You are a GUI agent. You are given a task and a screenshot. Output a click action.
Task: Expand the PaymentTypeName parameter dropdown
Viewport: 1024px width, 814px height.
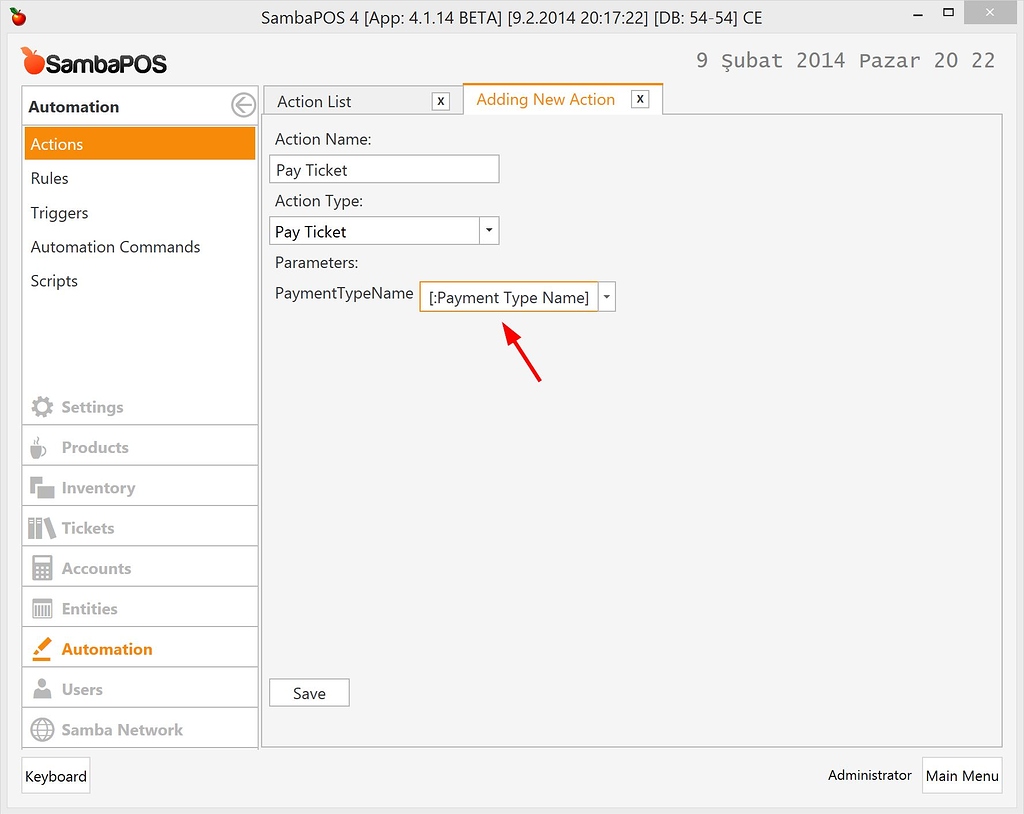tap(606, 296)
